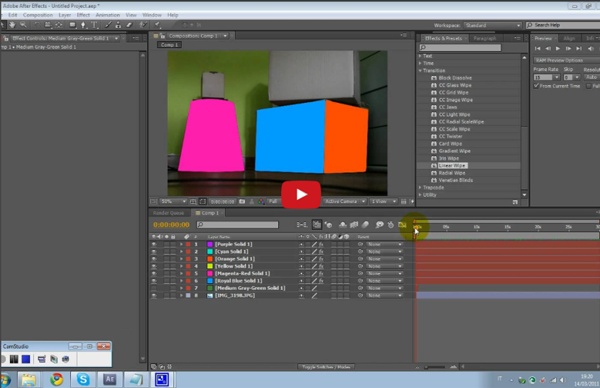Click the current timecode 0:00:00:00
Image resolution: width=600 pixels, height=388 pixels.
pyautogui.click(x=171, y=225)
